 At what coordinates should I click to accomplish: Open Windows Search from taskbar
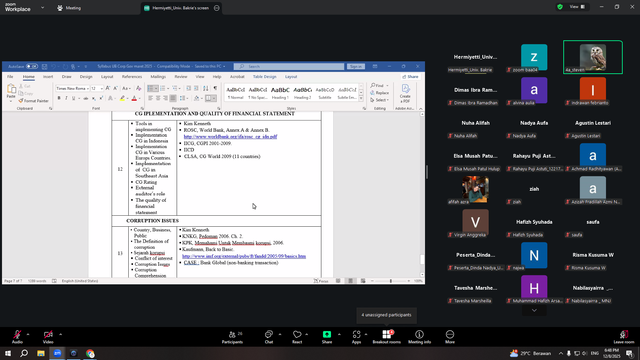24,353
